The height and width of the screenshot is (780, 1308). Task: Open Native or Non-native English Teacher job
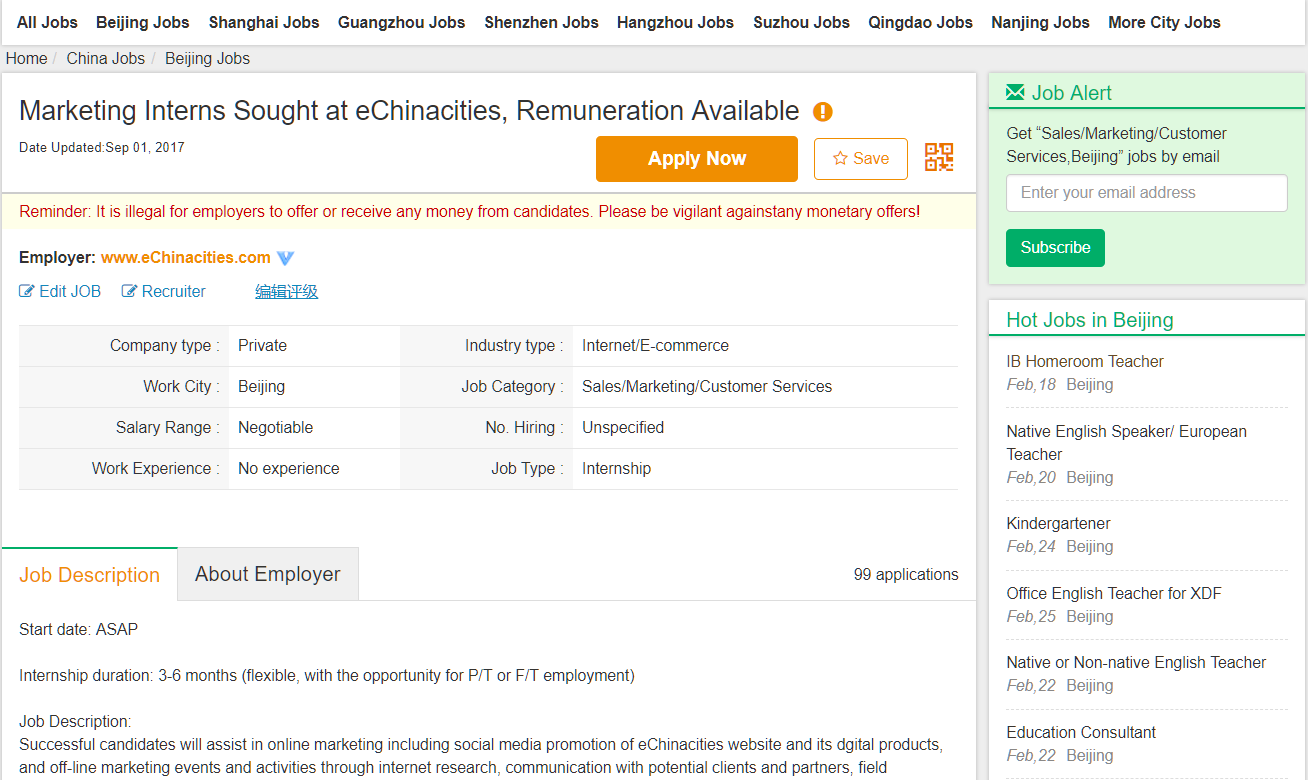[x=1136, y=663]
